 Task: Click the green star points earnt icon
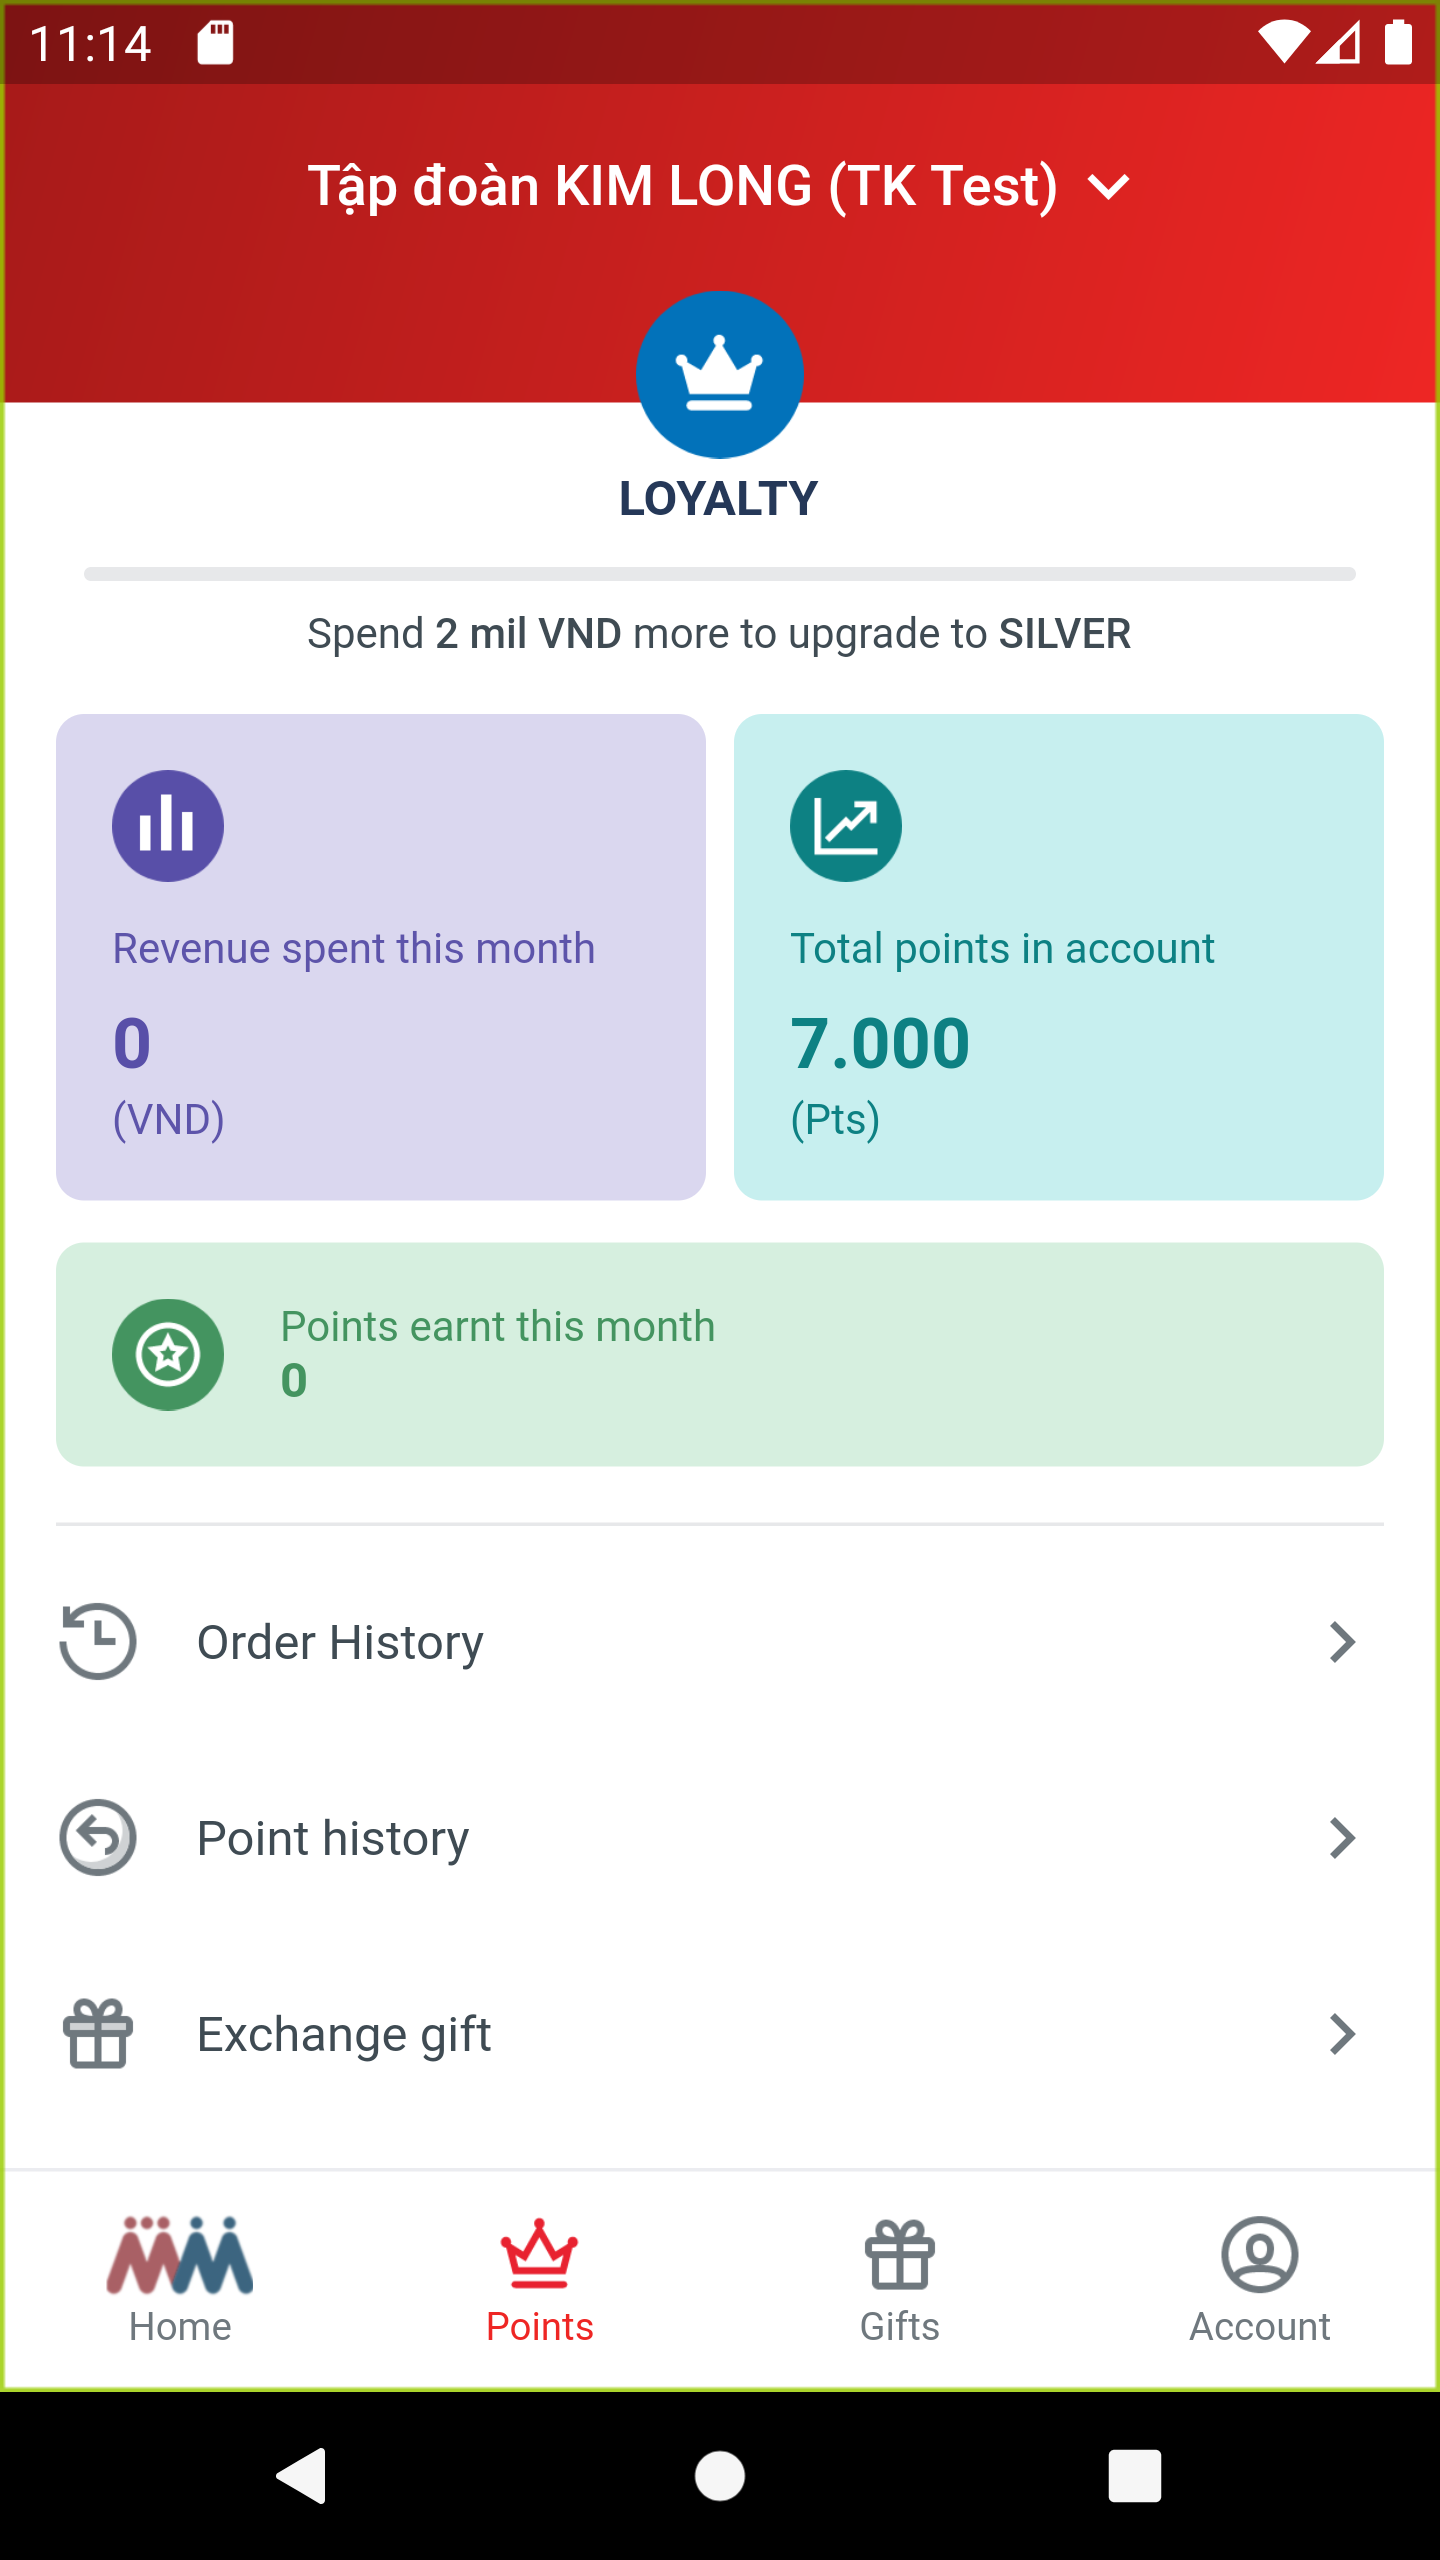(x=167, y=1355)
